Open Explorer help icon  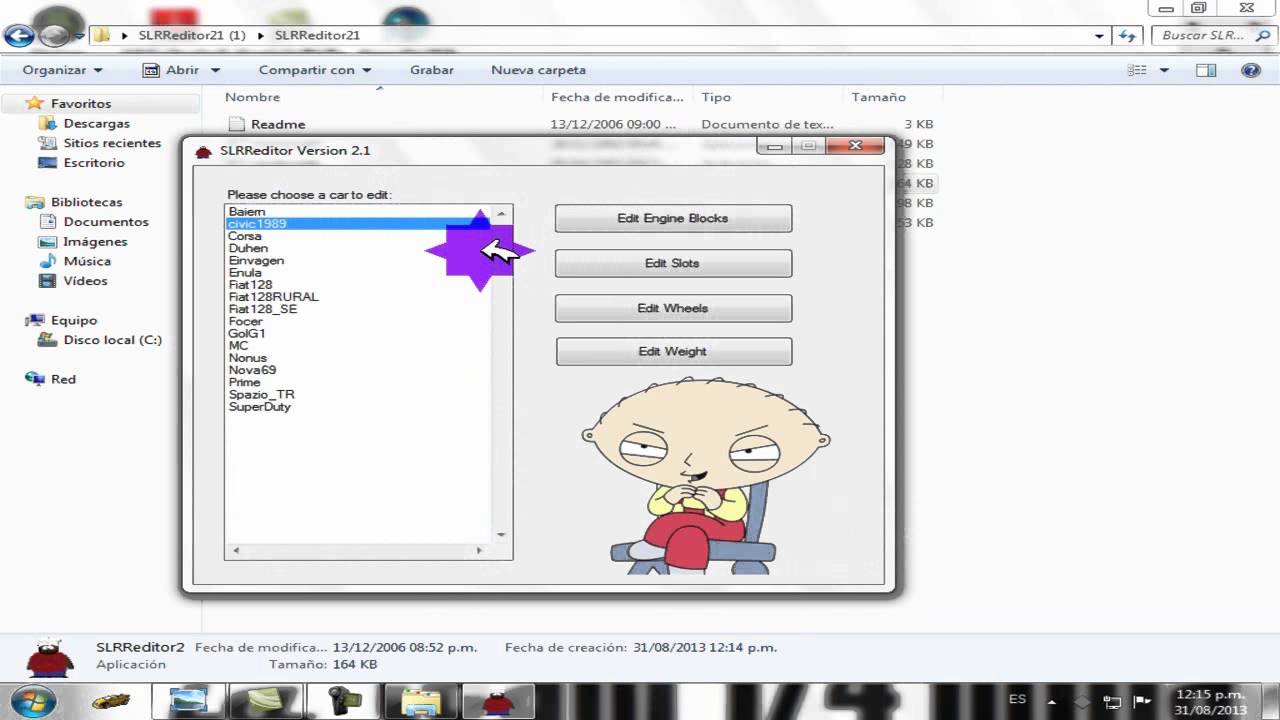1250,70
